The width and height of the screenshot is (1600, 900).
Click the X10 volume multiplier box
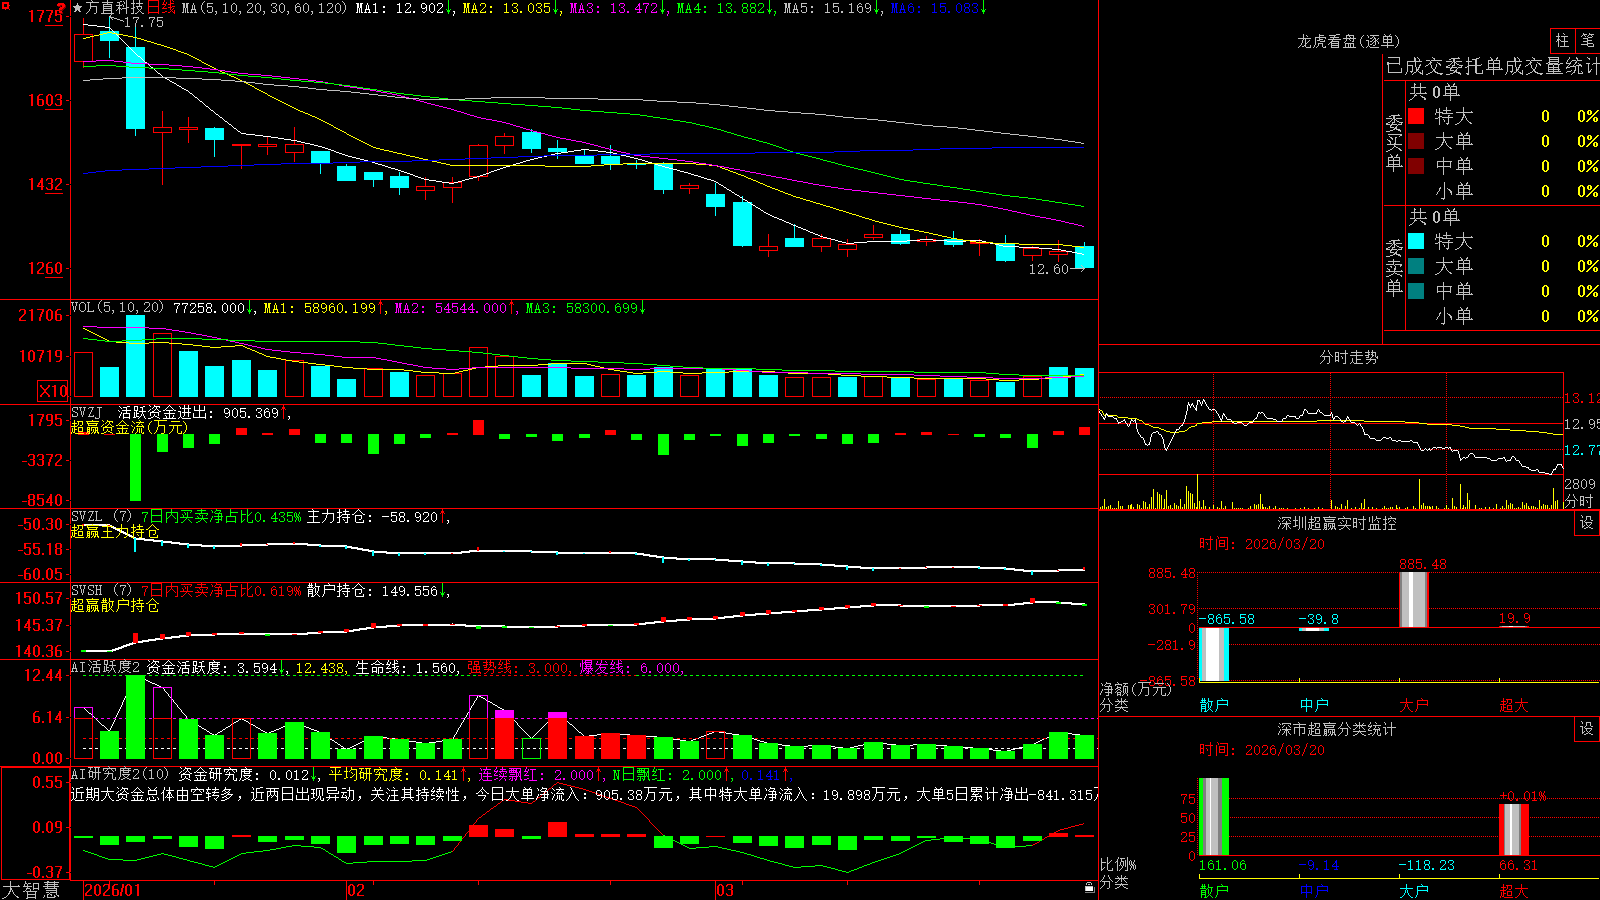click(52, 391)
